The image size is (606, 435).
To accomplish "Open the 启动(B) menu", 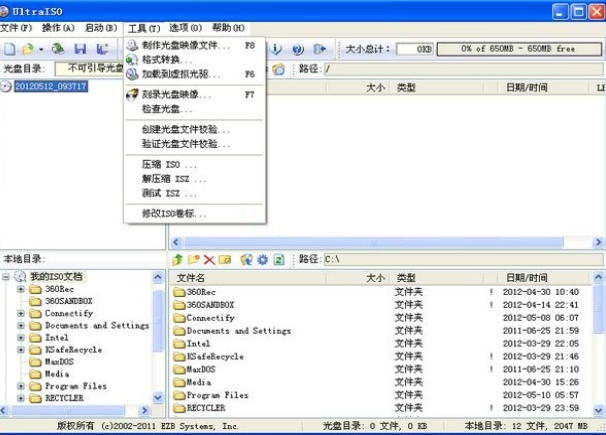I will pyautogui.click(x=101, y=28).
